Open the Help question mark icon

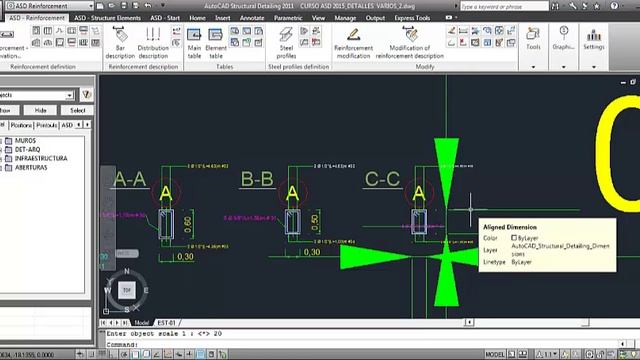pyautogui.click(x=614, y=6)
